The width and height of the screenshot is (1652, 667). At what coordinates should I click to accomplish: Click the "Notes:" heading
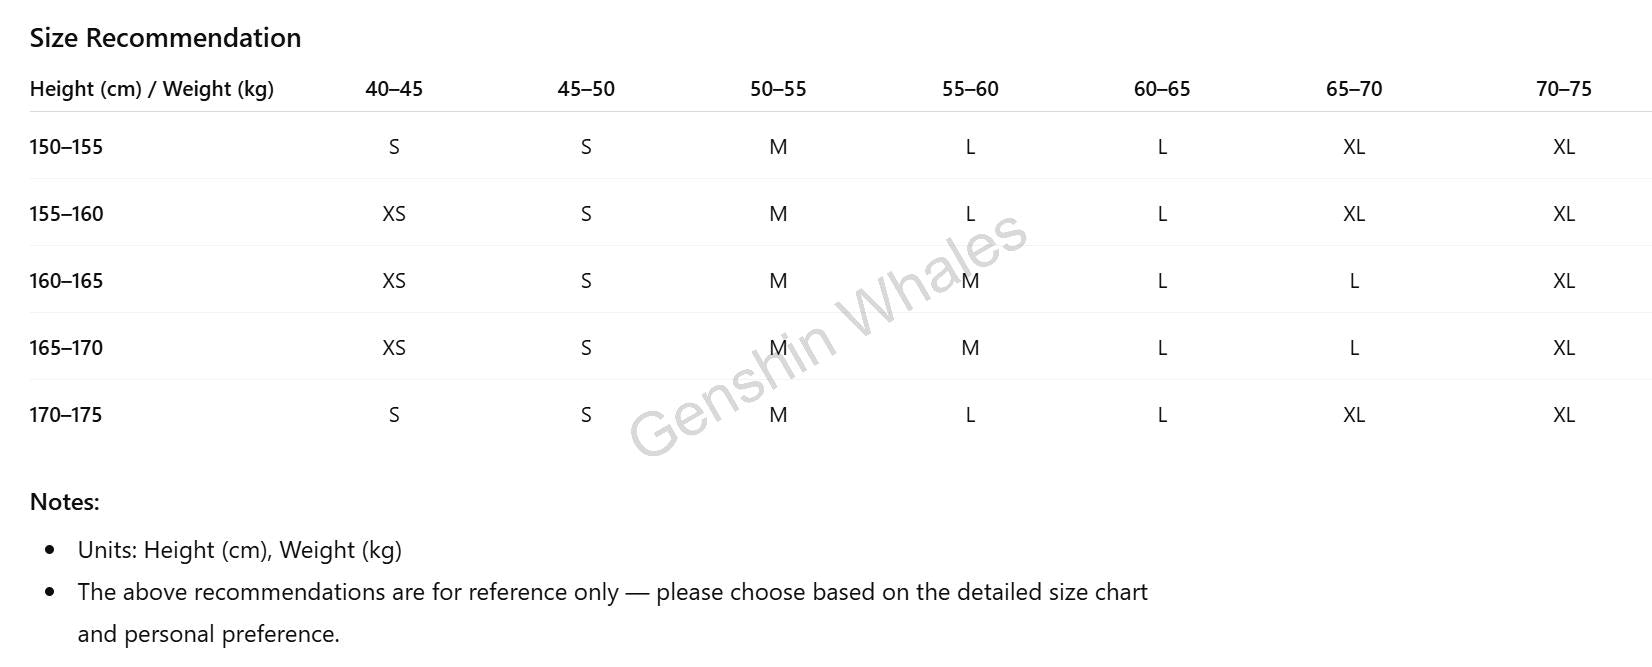[65, 502]
